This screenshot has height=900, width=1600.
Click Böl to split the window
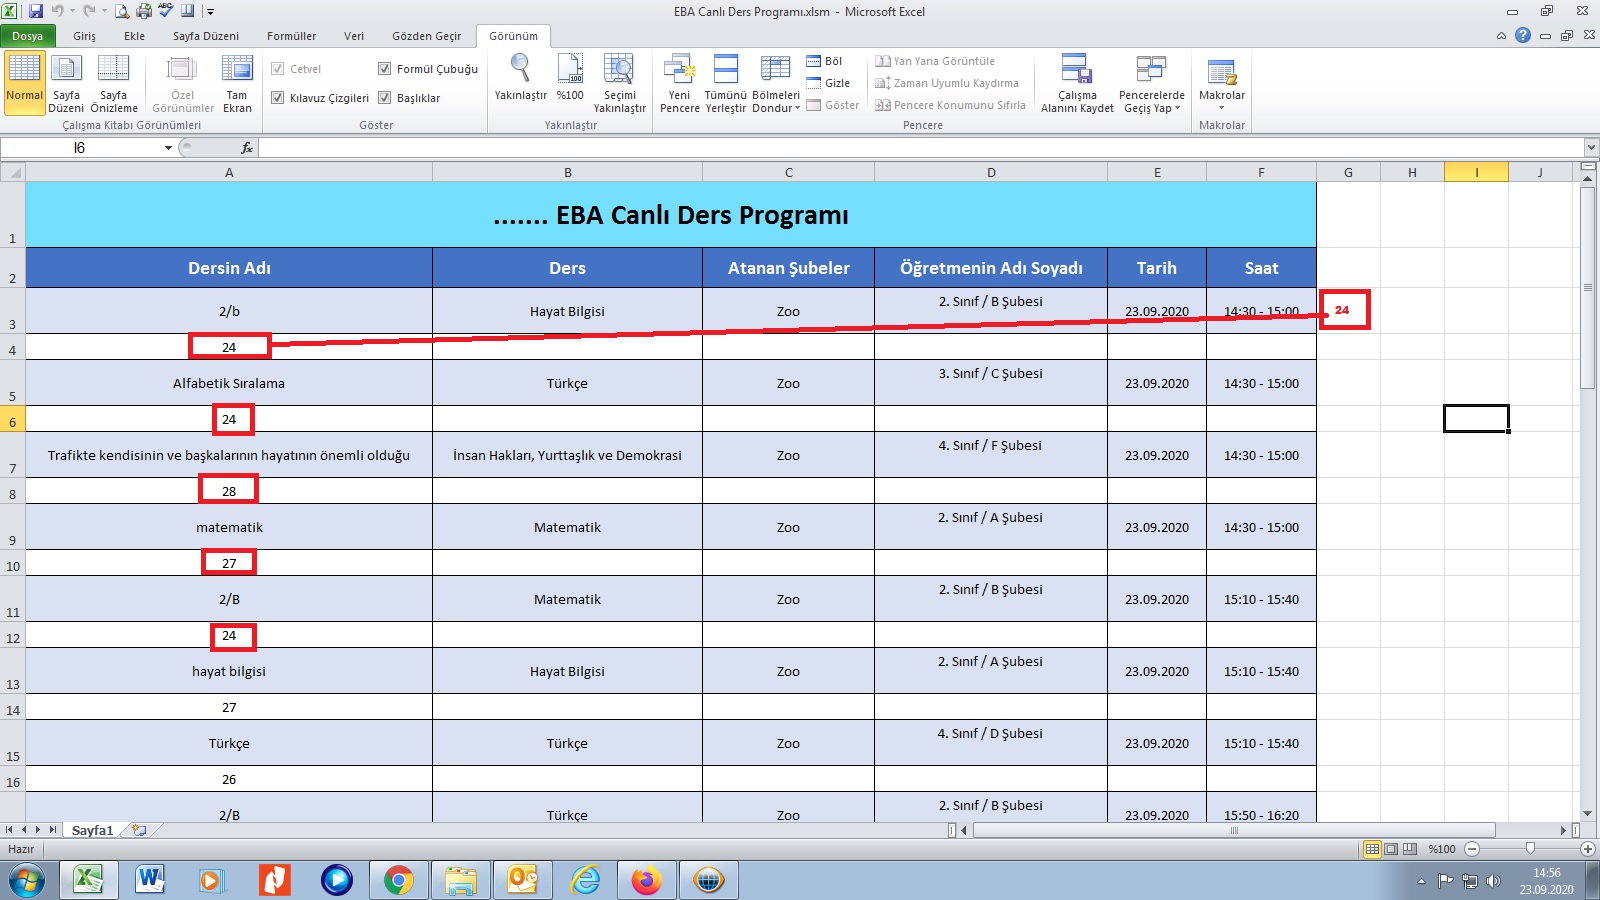pyautogui.click(x=825, y=61)
